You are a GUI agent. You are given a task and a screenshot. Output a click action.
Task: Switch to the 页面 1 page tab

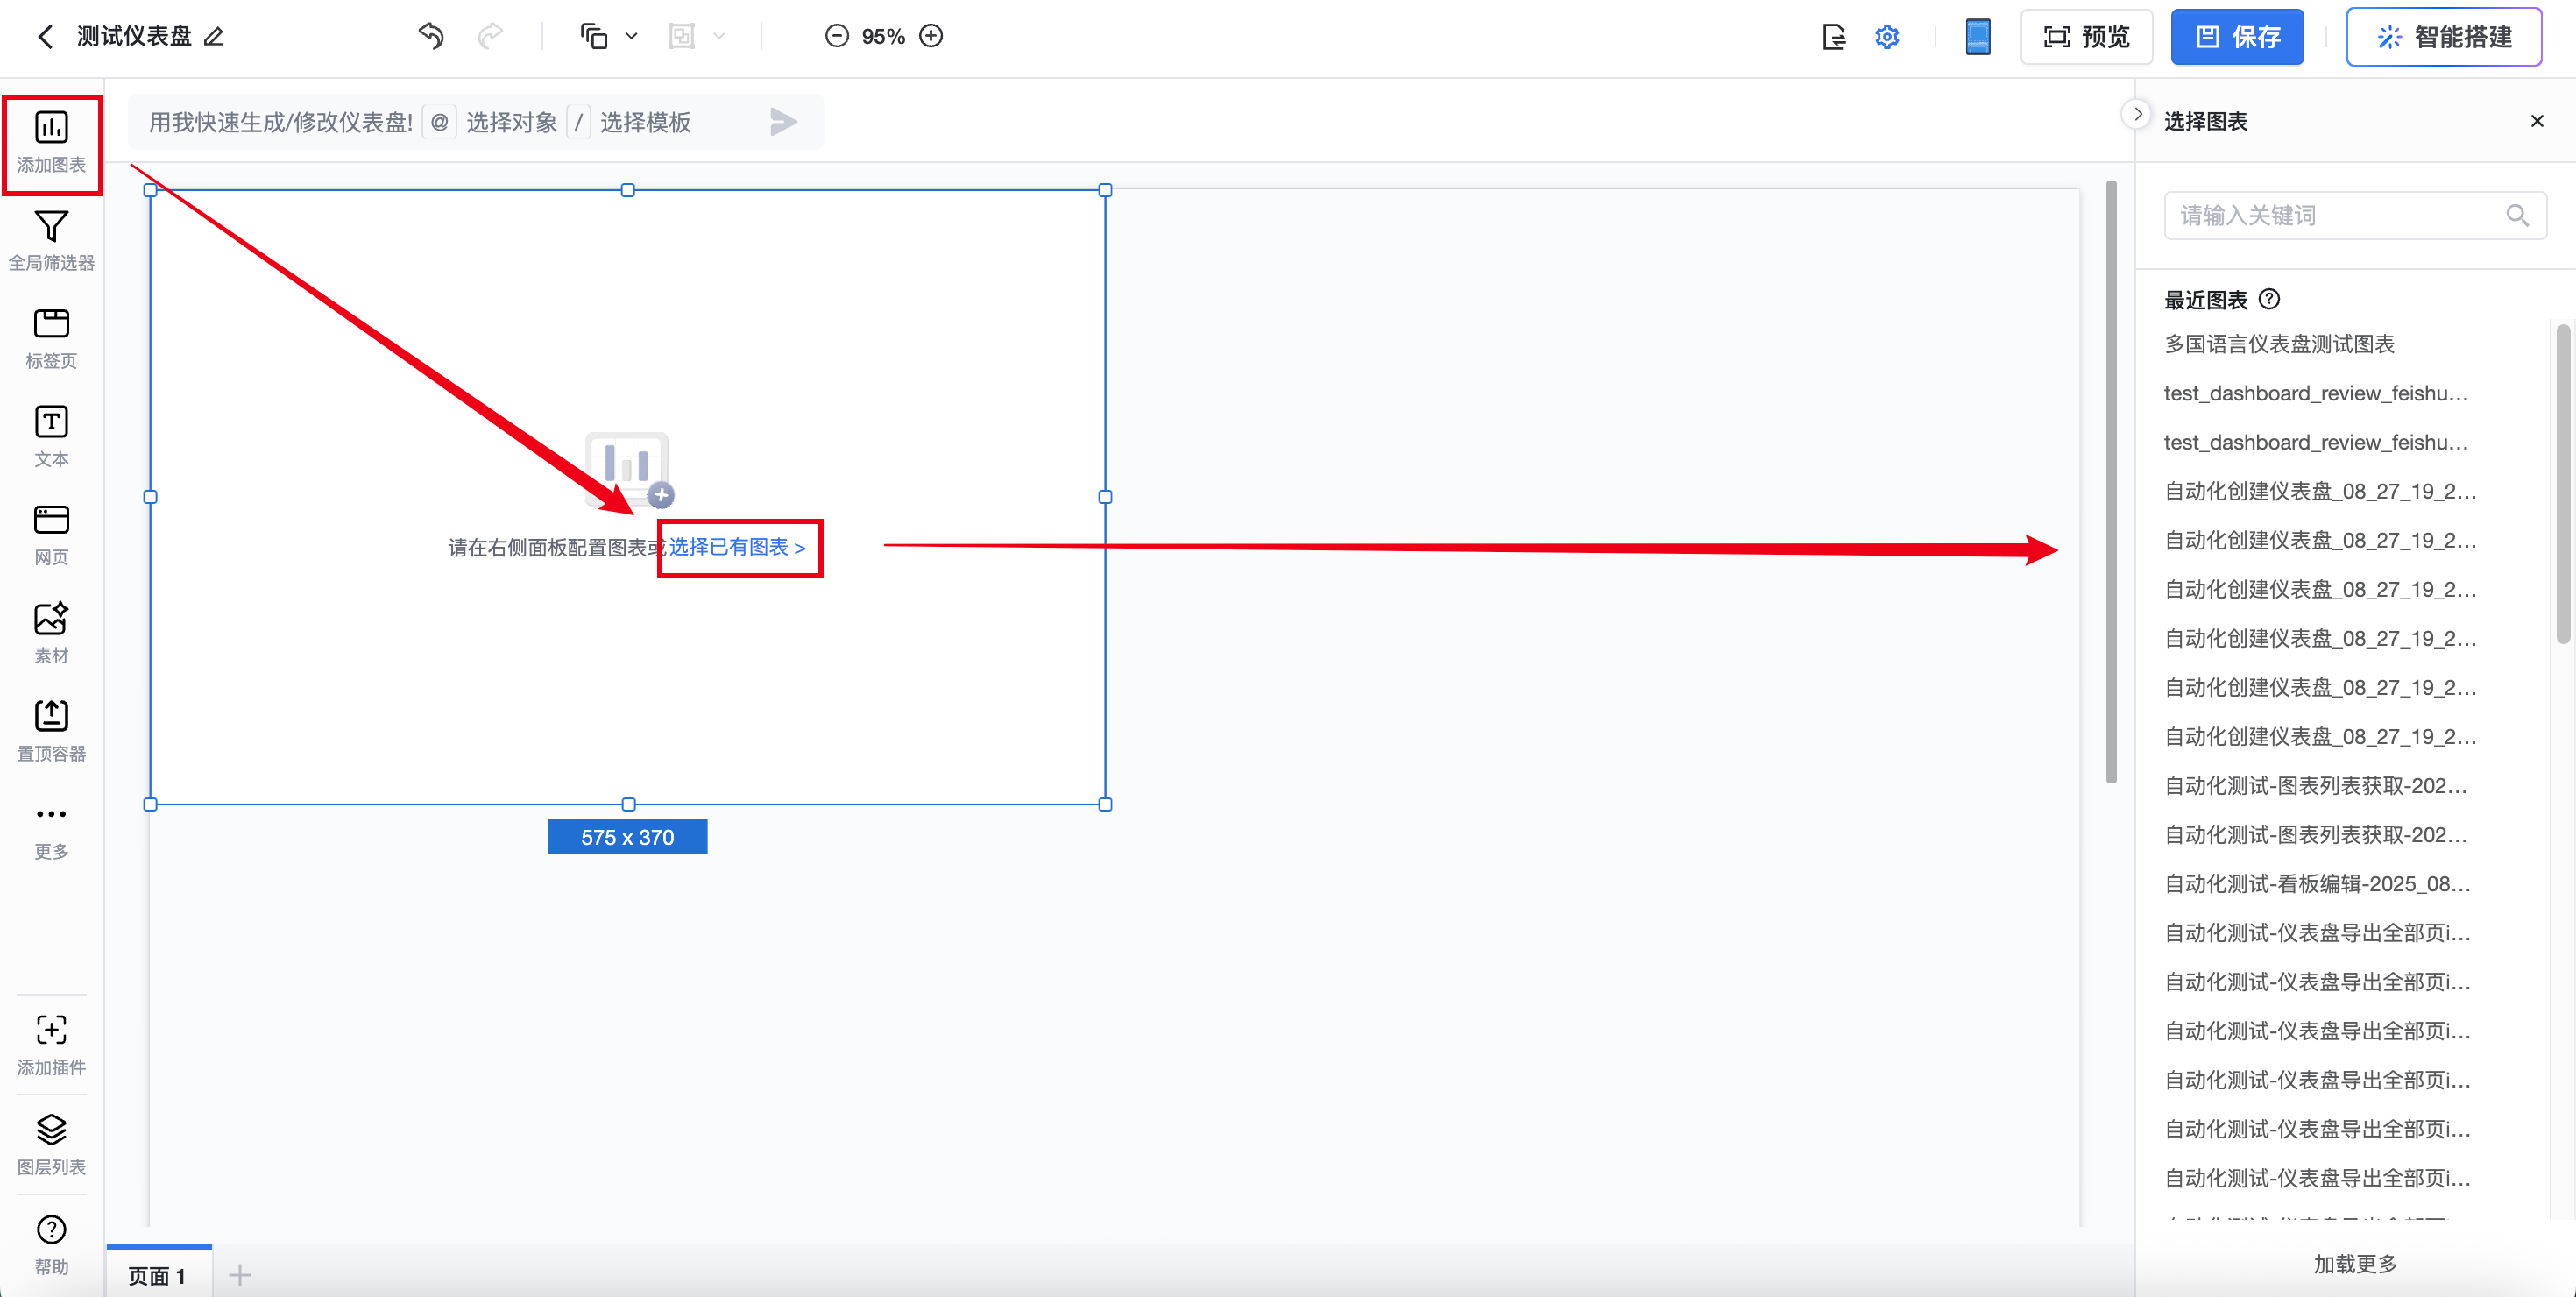(158, 1275)
